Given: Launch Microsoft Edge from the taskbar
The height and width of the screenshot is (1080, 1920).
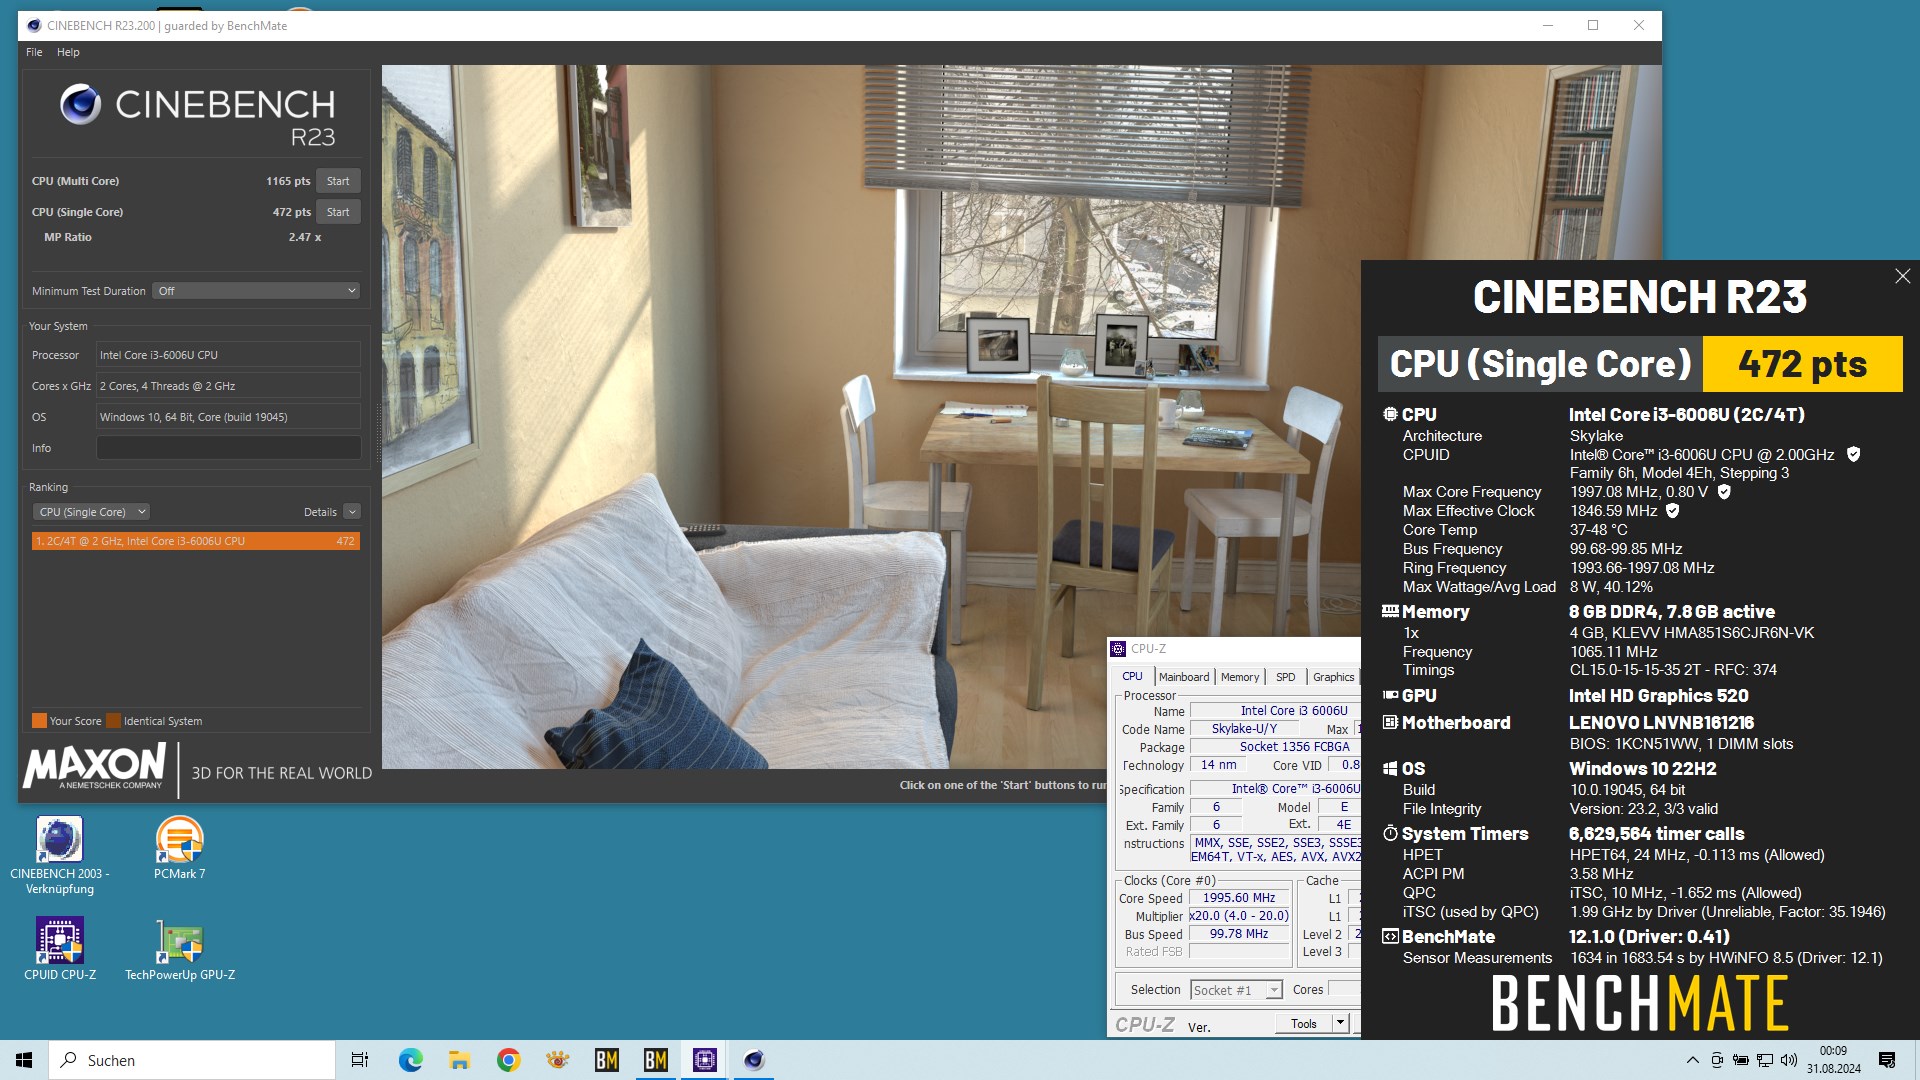Looking at the screenshot, I should (x=410, y=1060).
